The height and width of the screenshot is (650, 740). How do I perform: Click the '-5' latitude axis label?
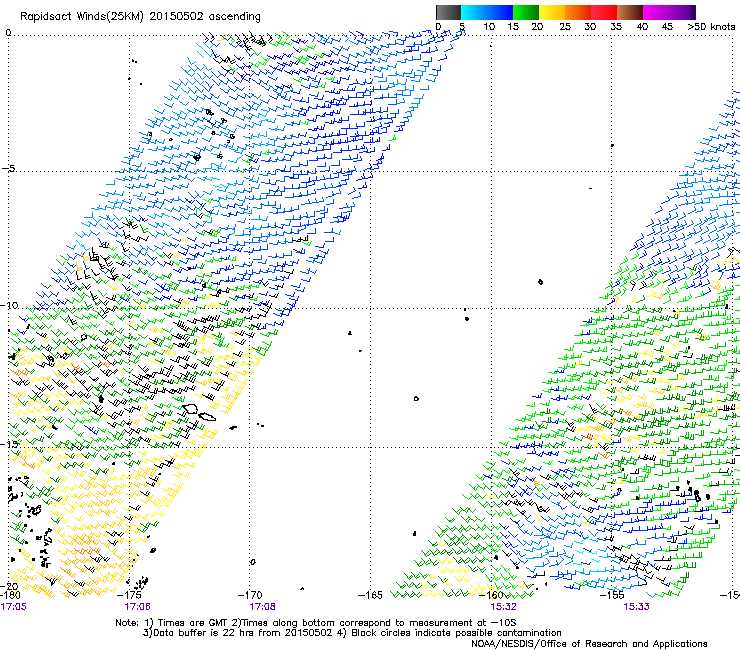click(x=8, y=168)
